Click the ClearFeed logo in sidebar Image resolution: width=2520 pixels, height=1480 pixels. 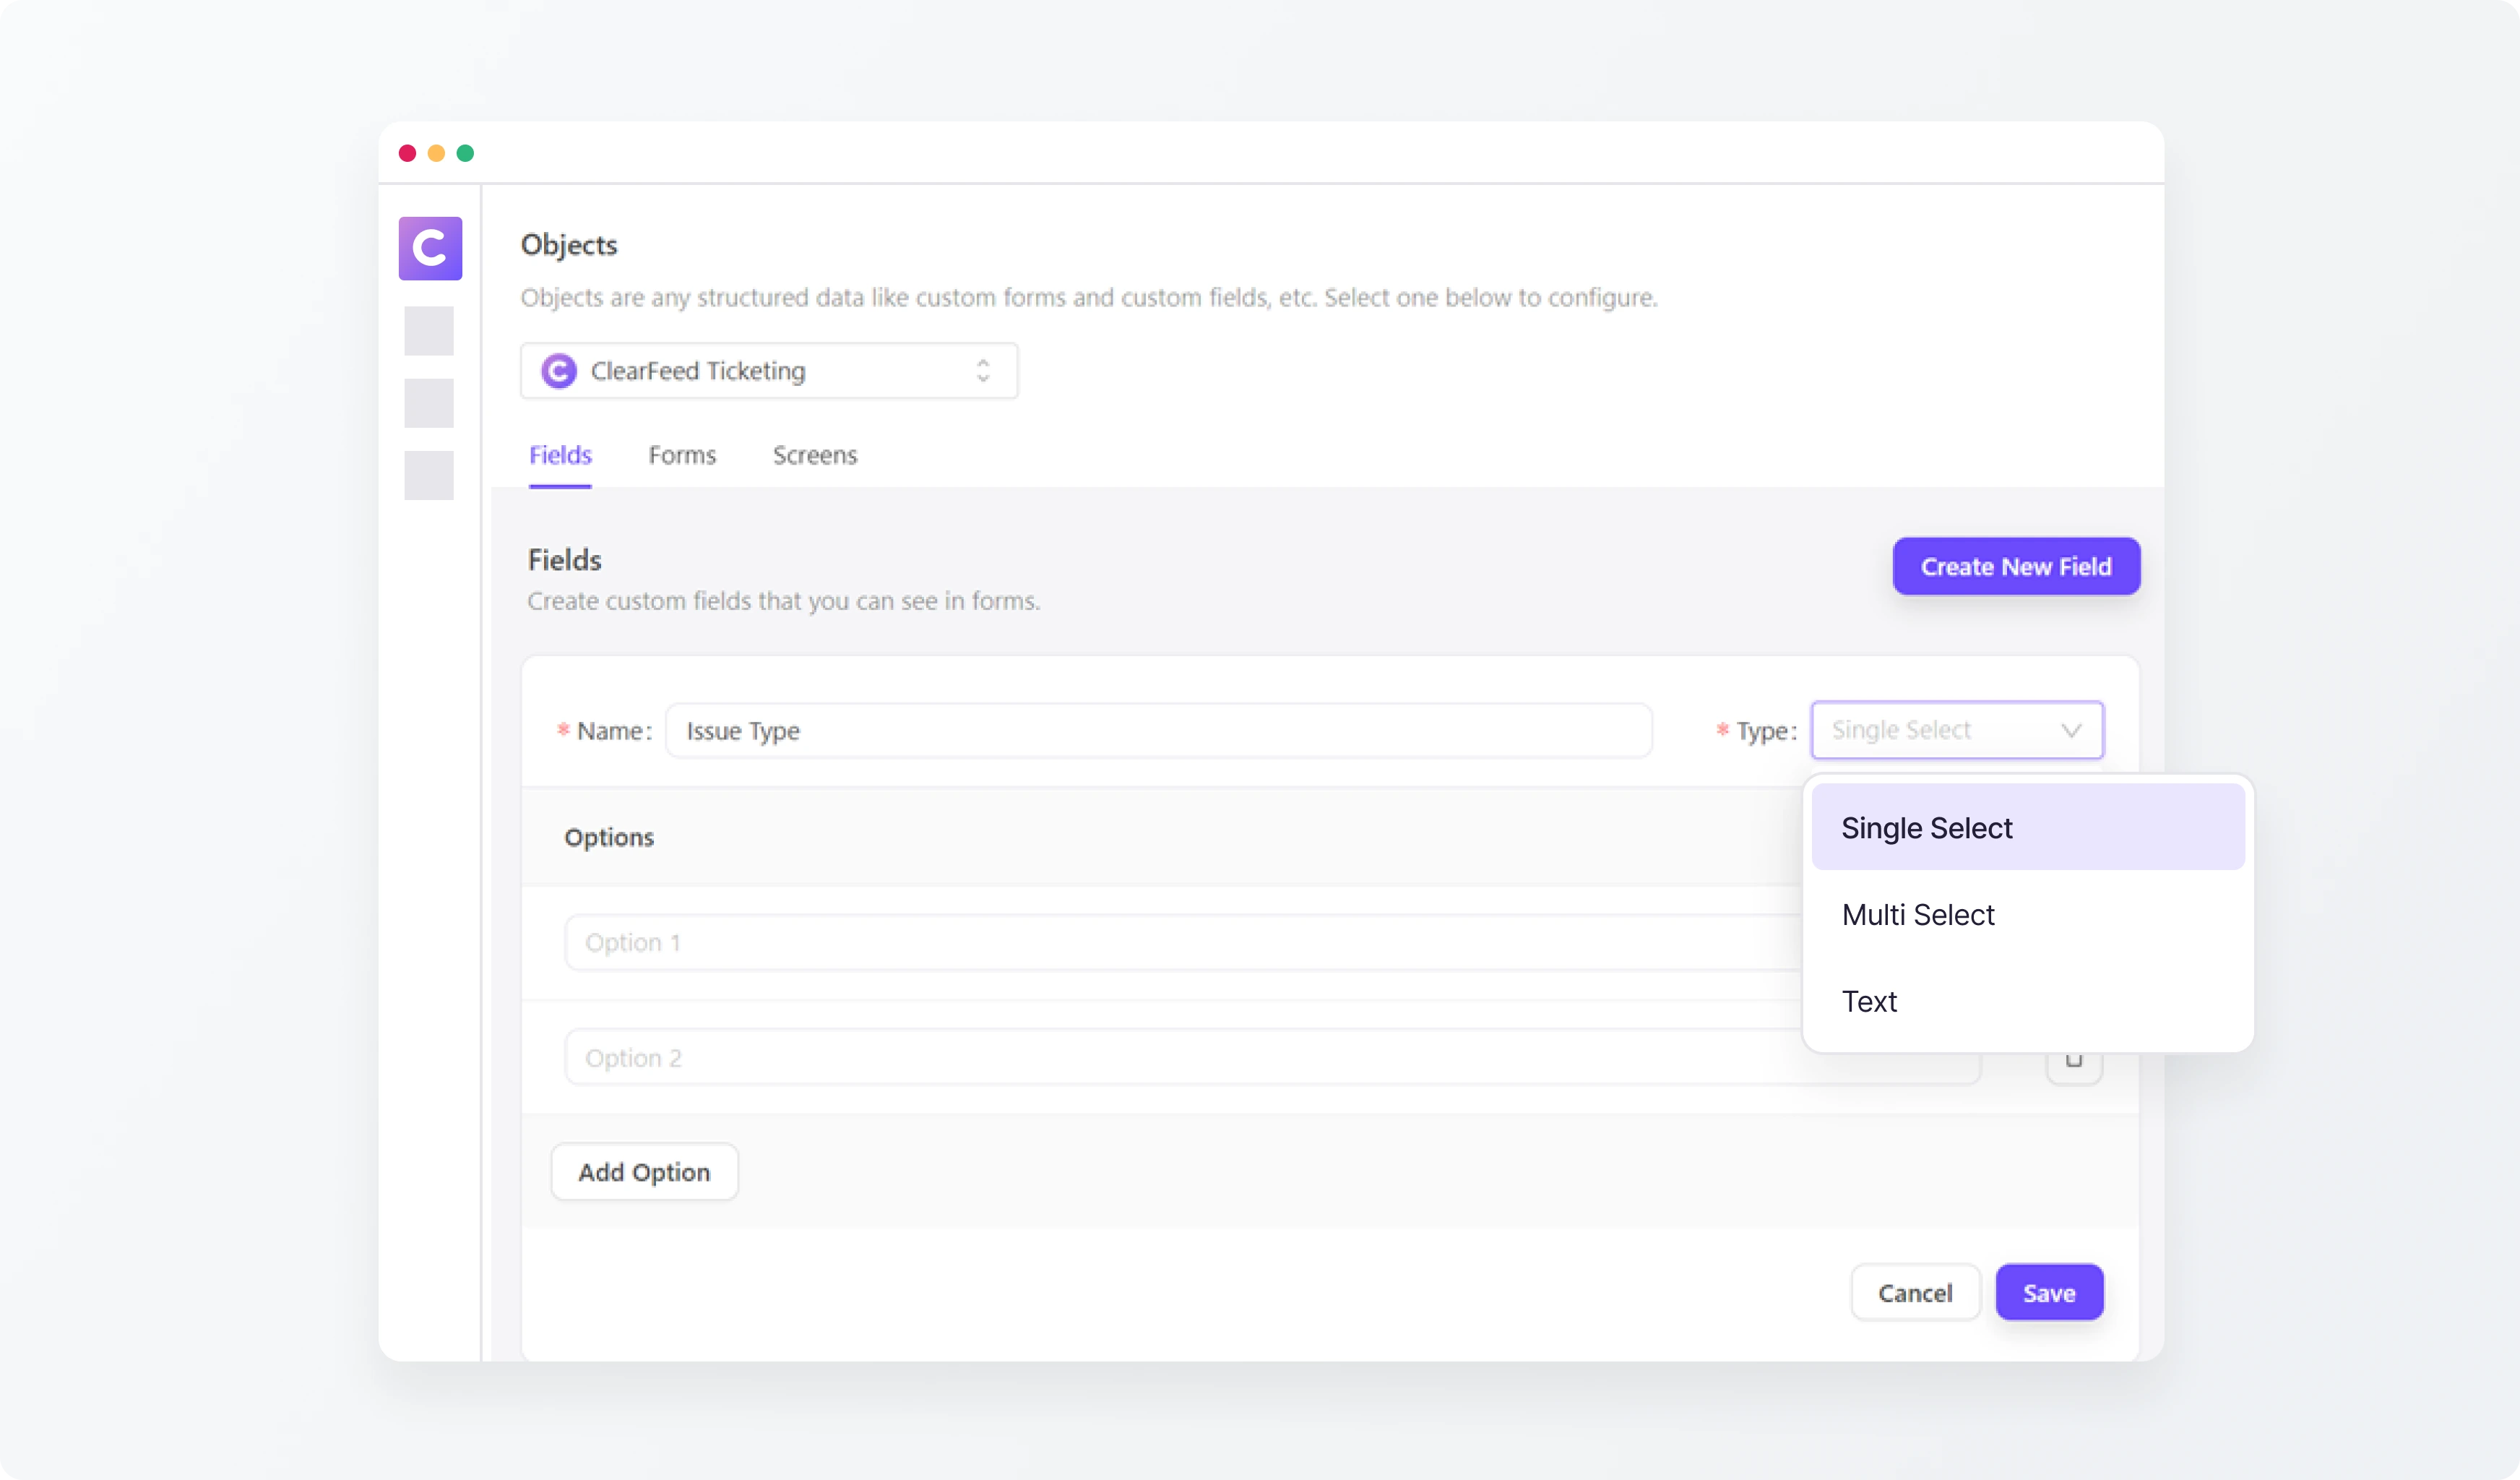(430, 248)
